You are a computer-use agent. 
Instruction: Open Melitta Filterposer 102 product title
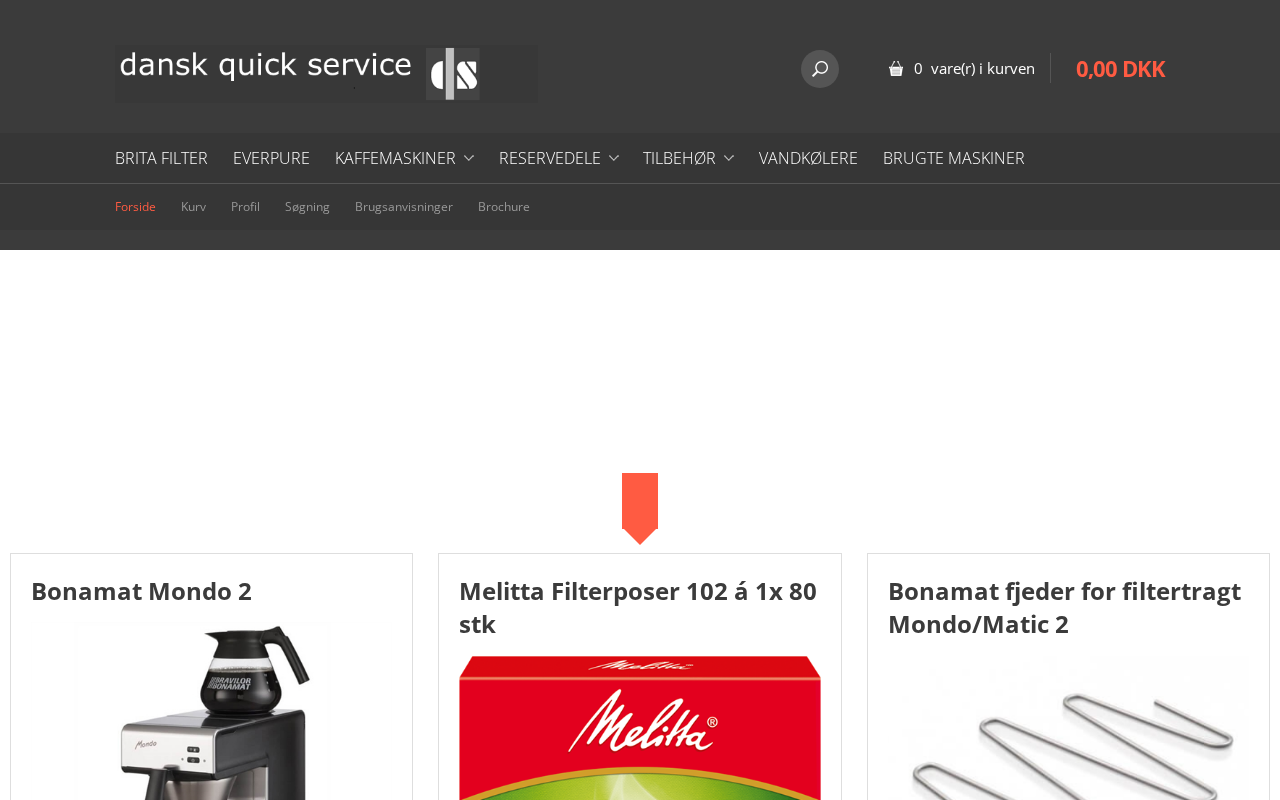click(x=638, y=607)
